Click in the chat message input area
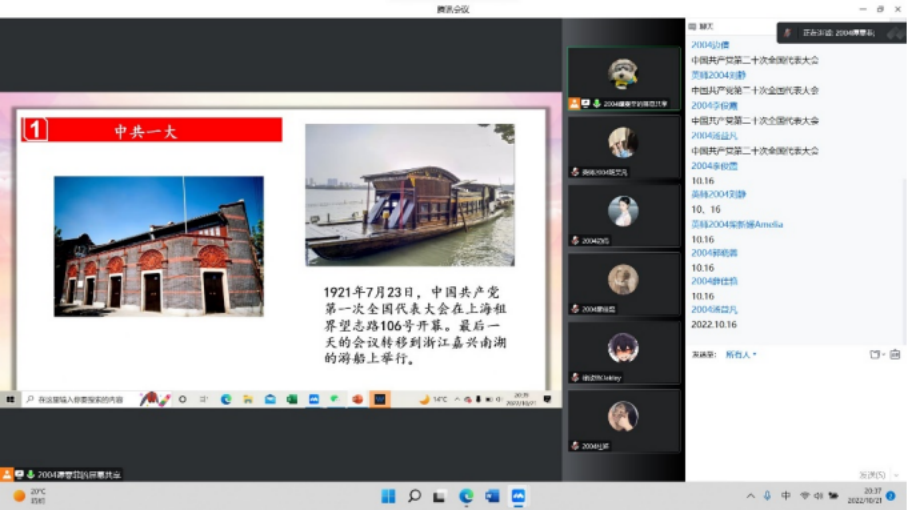This screenshot has height=511, width=909. tap(795, 410)
